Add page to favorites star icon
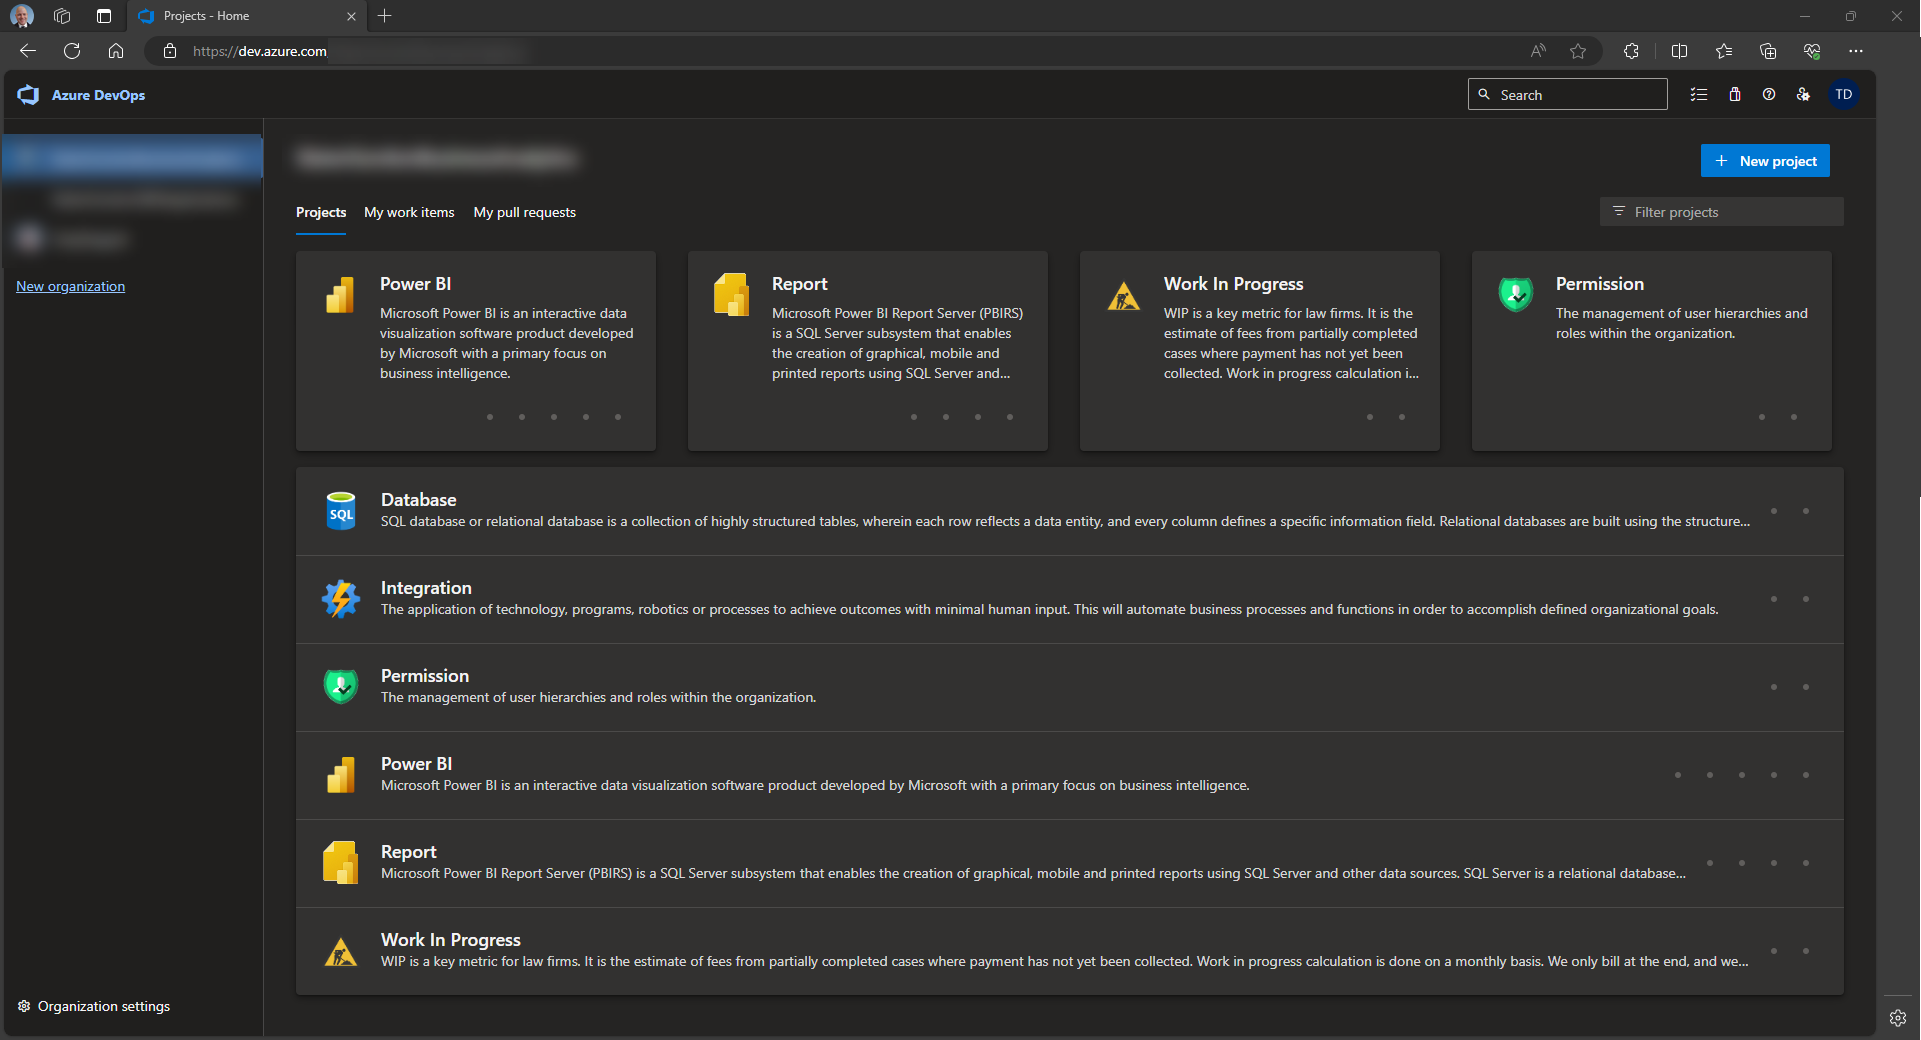The image size is (1921, 1040). click(x=1578, y=51)
